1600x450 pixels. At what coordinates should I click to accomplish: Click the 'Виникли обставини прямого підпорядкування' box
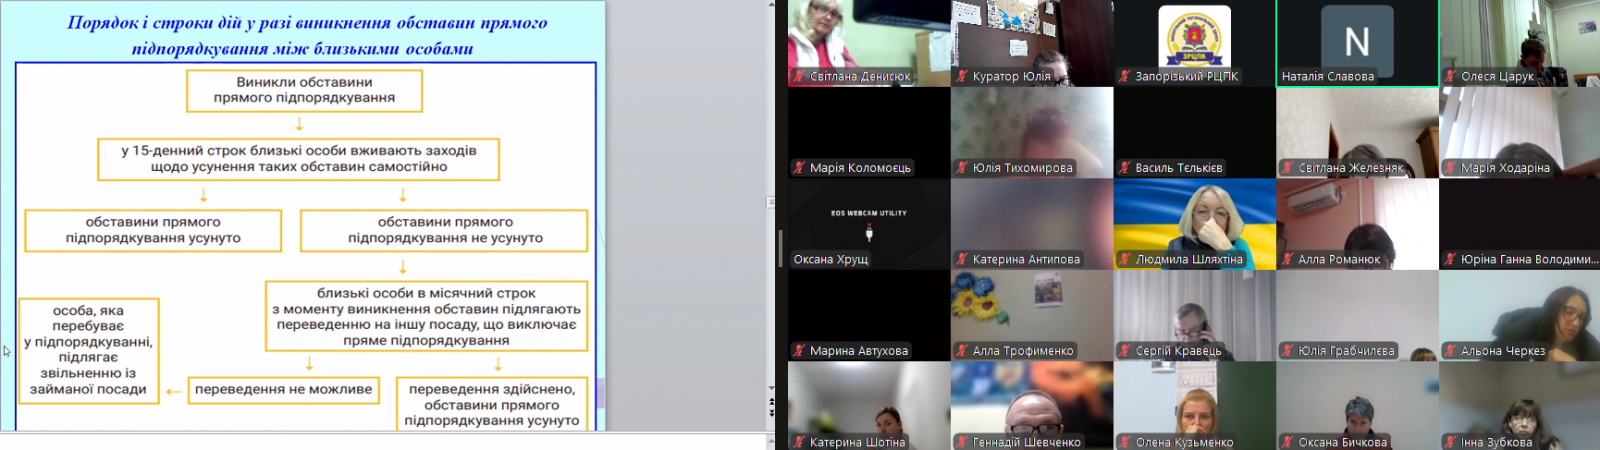click(x=304, y=90)
